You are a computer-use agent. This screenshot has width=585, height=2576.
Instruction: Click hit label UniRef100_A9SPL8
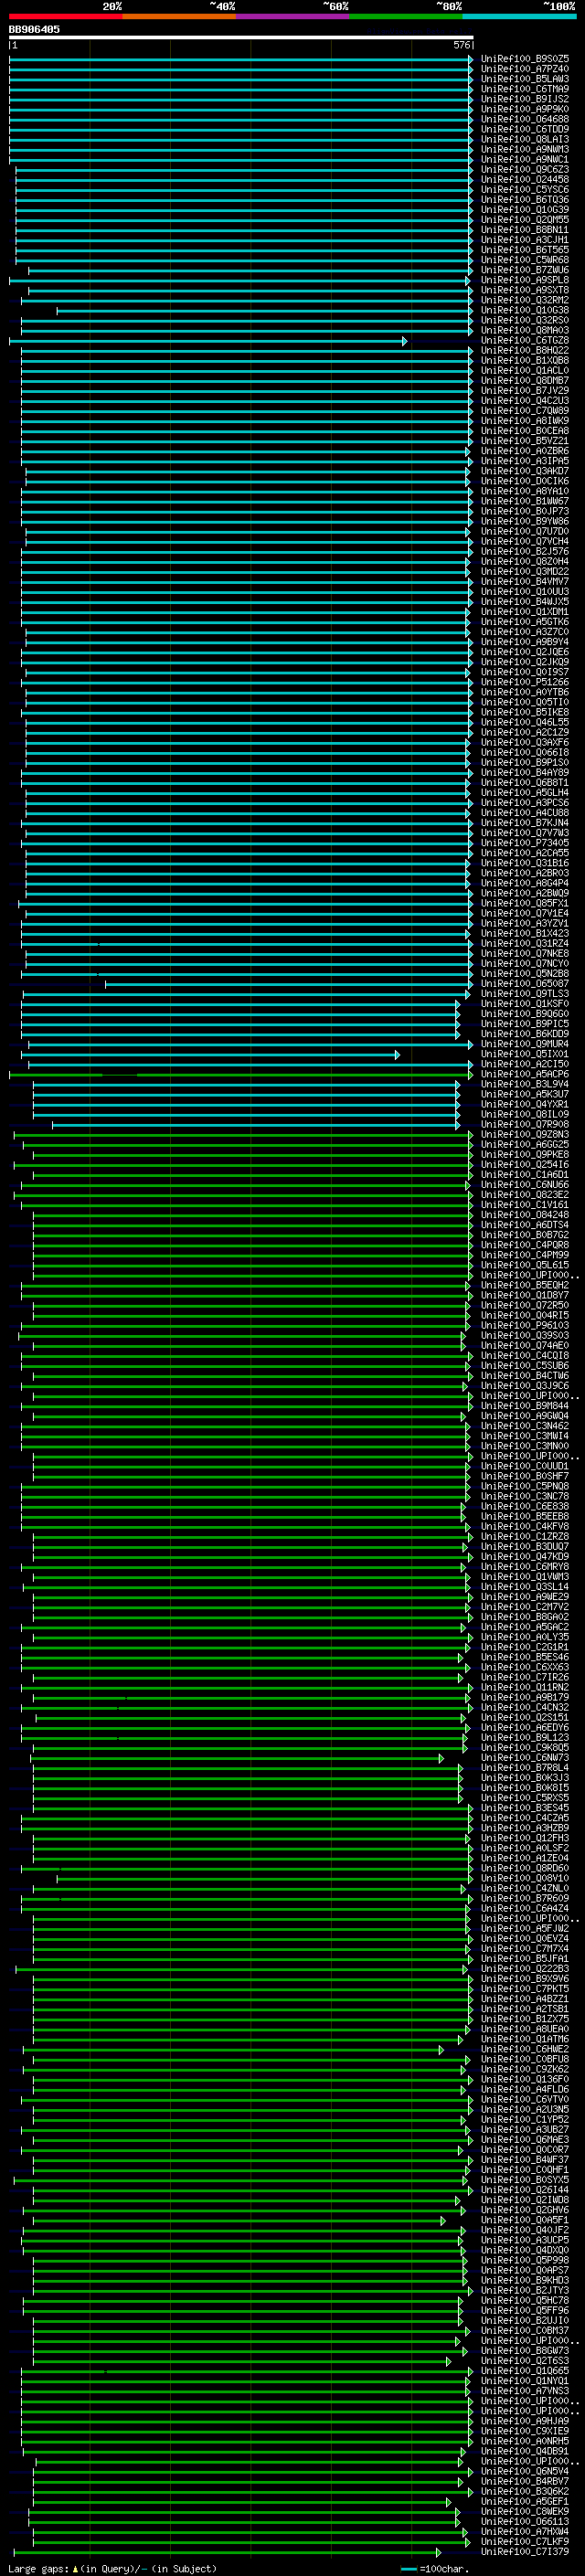coord(525,280)
